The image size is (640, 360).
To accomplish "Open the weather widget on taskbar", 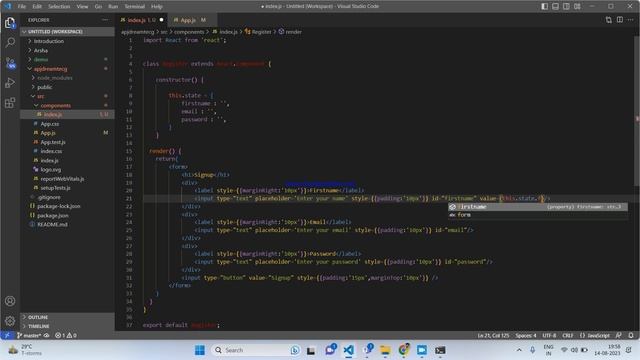I will [25, 350].
